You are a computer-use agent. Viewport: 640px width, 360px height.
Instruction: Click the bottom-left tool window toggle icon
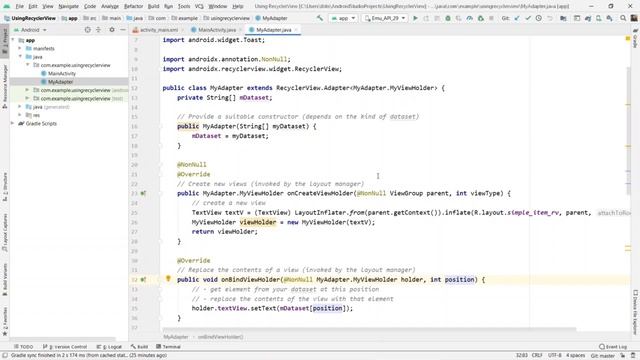[x=4, y=356]
